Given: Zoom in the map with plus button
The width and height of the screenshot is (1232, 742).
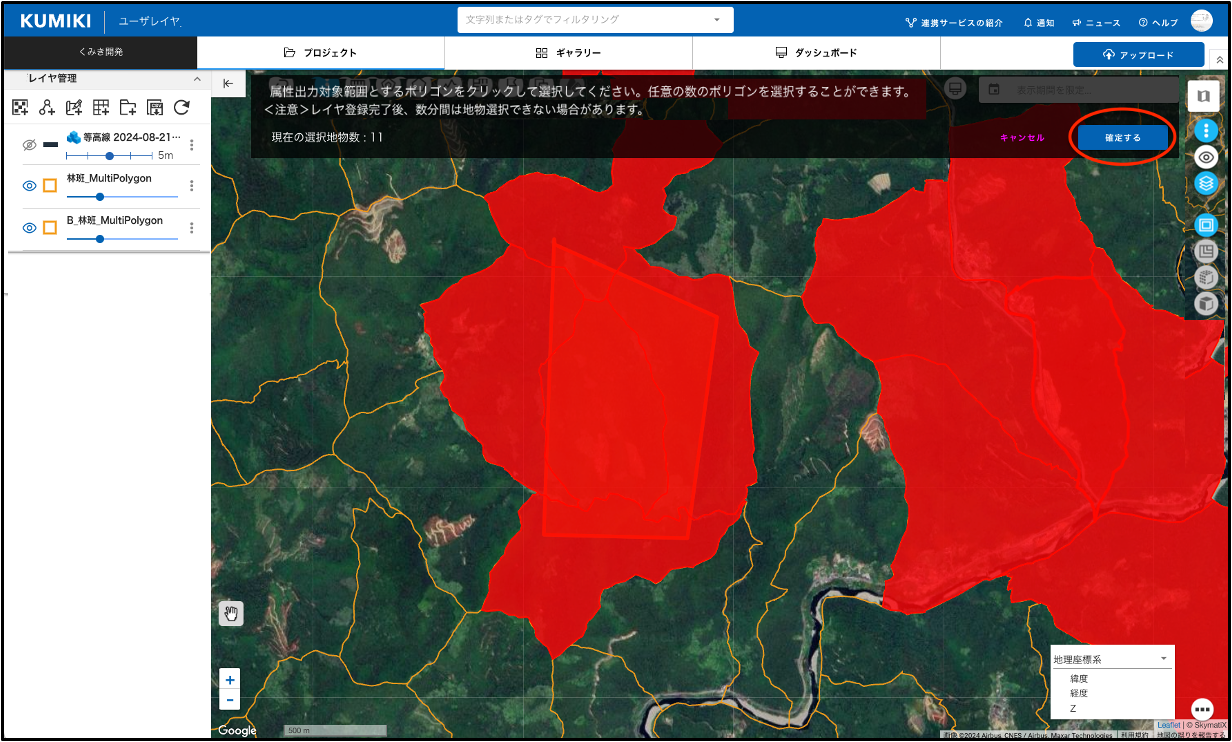Looking at the screenshot, I should [x=230, y=680].
